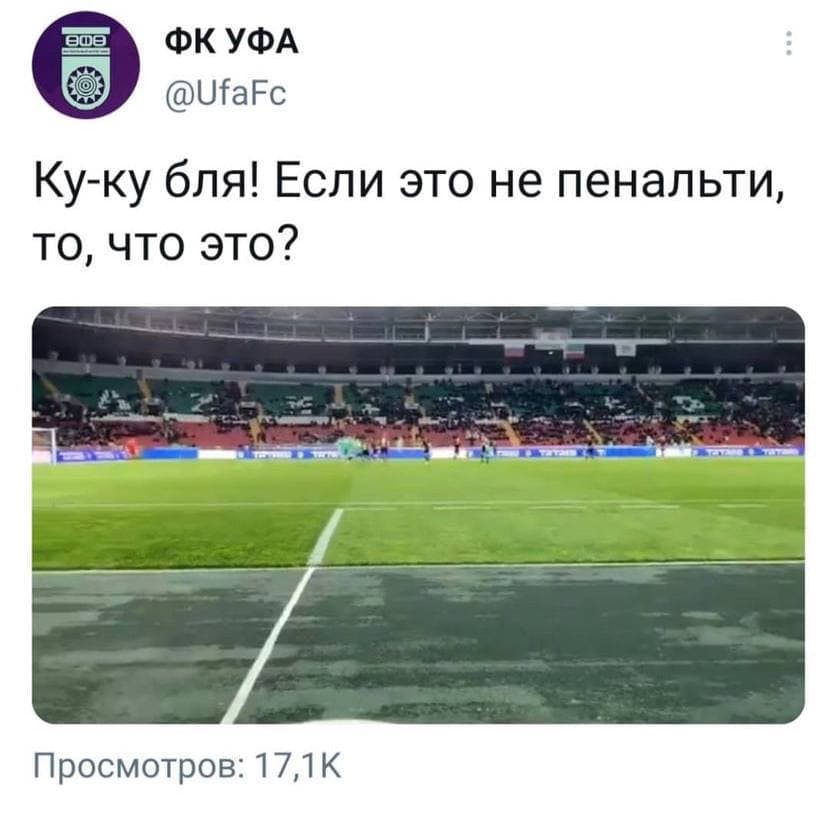Click the second line 'то, что это?'
Screen dimensions: 828x824
tap(165, 245)
